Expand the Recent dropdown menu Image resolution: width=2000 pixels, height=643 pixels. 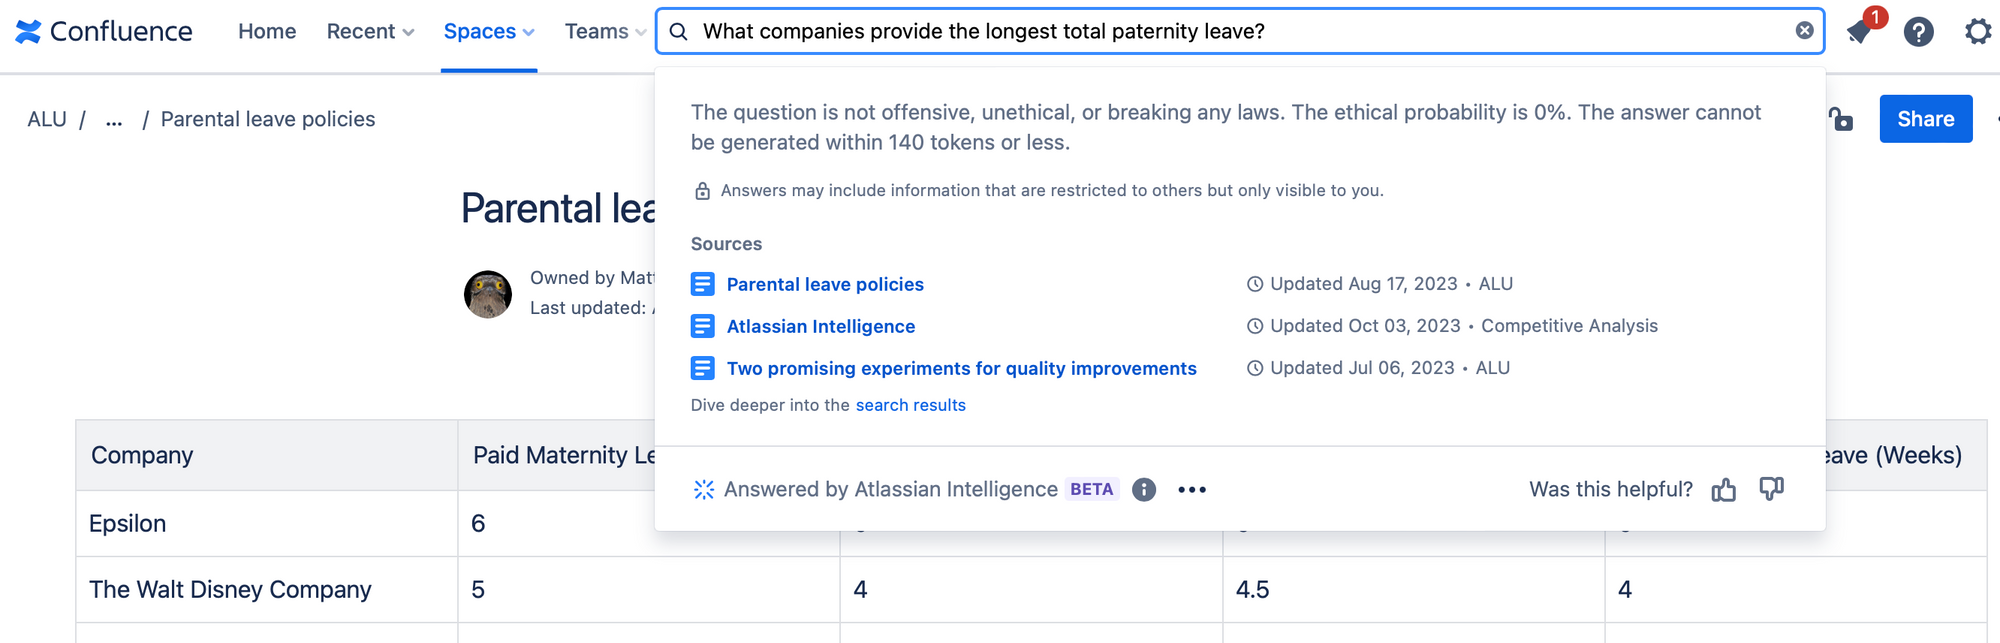(370, 32)
